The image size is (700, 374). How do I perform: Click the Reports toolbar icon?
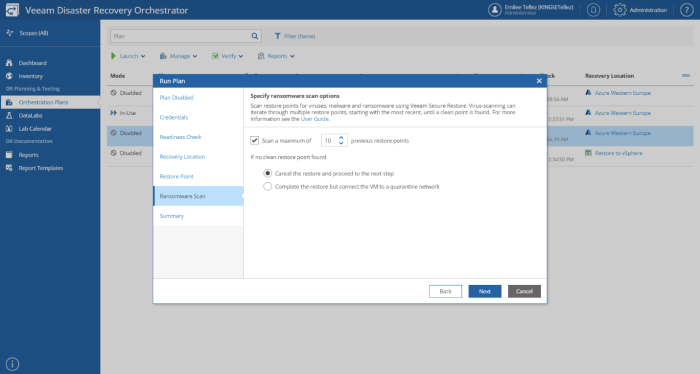(261, 56)
